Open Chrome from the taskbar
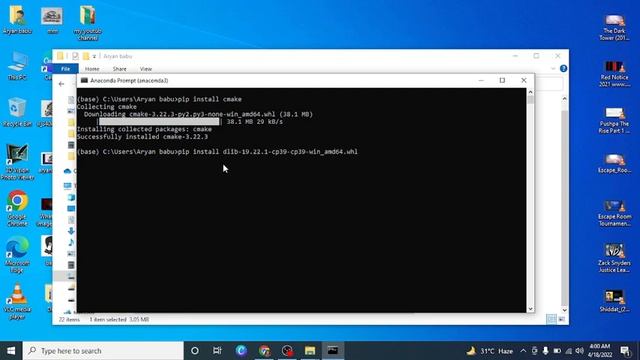The image size is (640, 360). [x=264, y=351]
